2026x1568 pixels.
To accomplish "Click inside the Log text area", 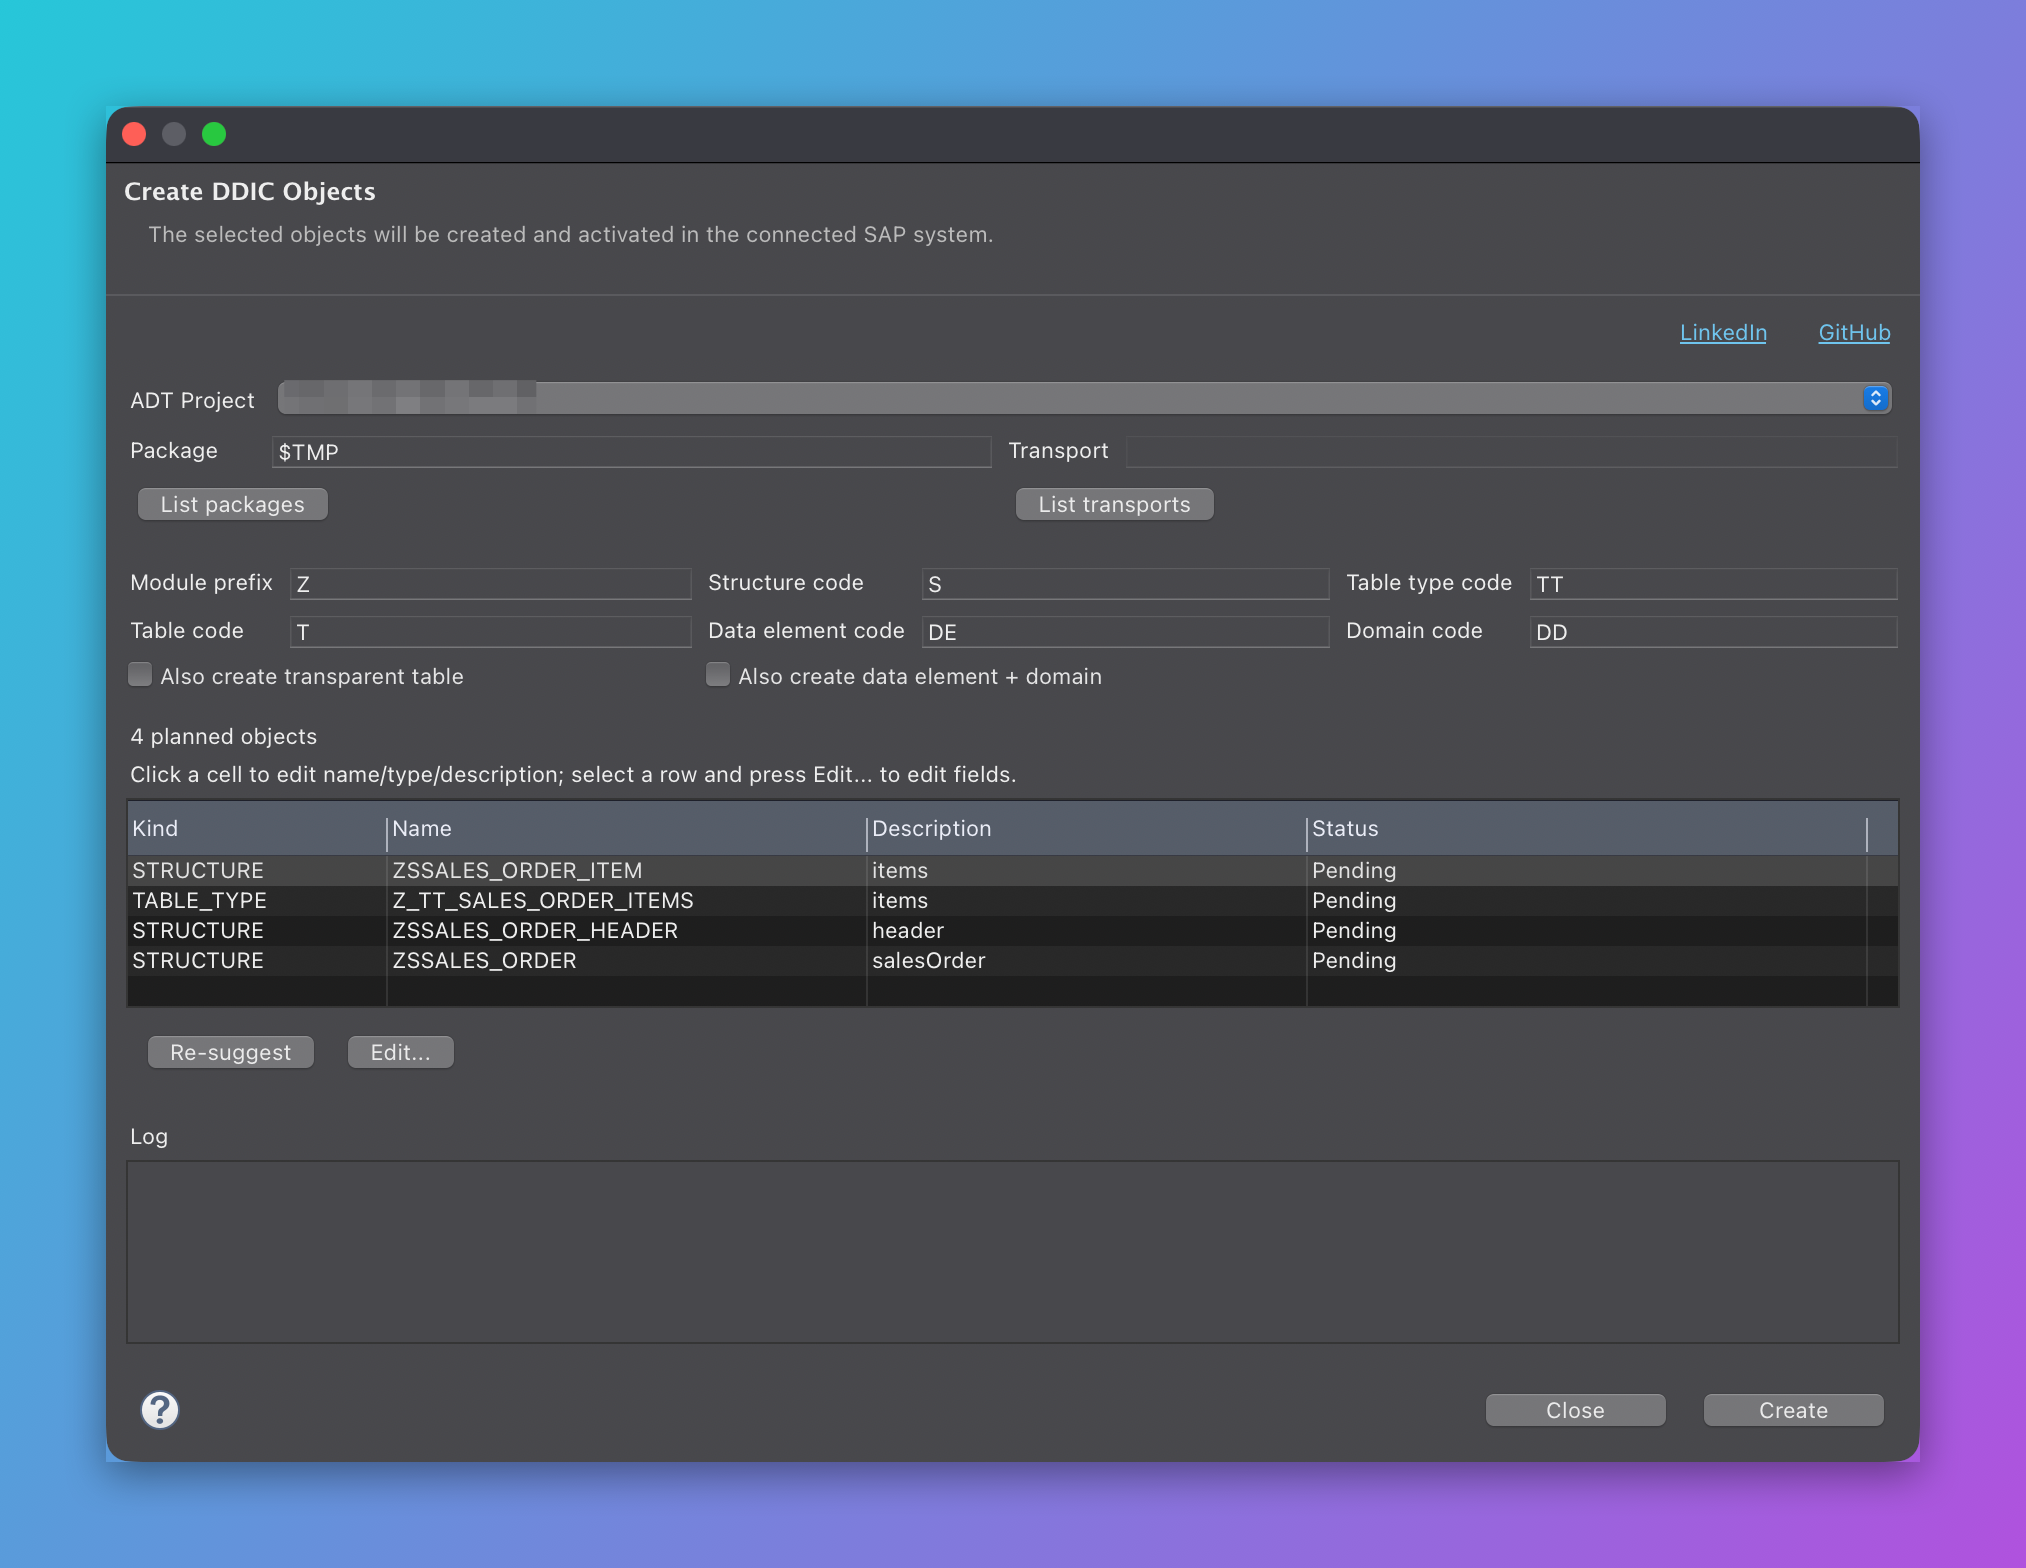I will click(1012, 1252).
